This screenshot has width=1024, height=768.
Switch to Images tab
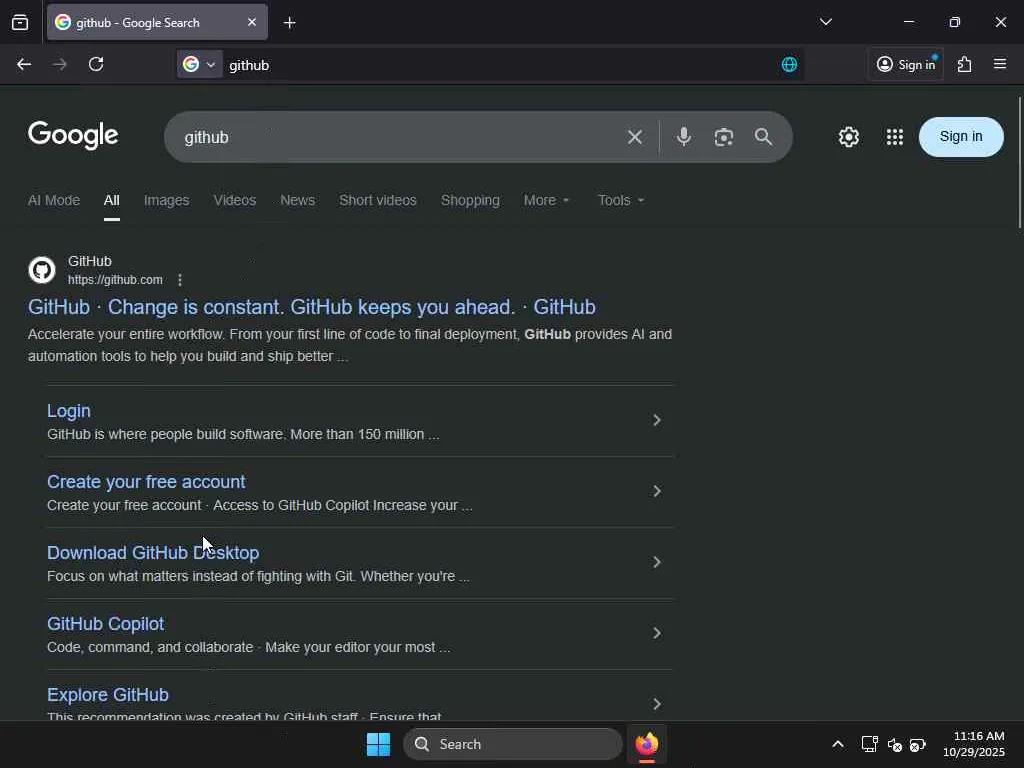click(x=167, y=200)
